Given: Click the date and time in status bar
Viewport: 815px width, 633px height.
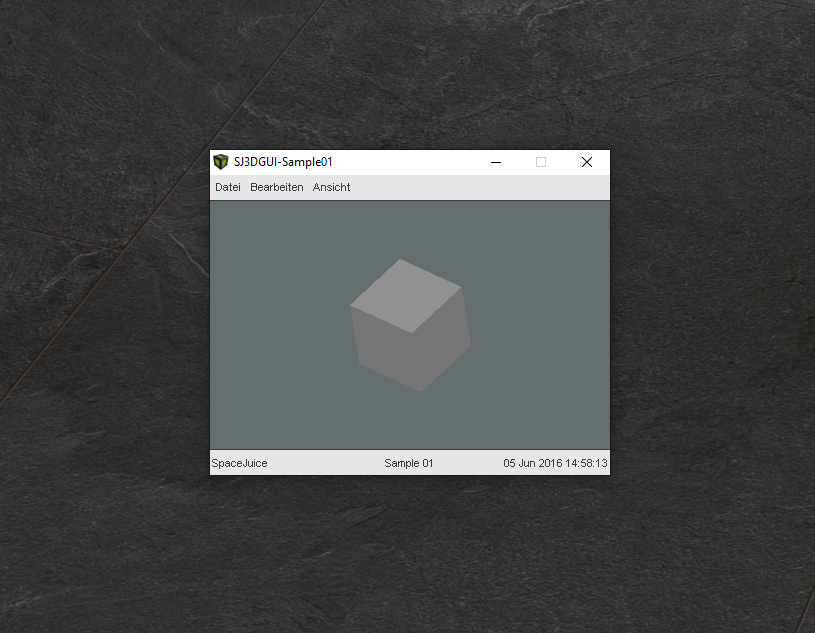Looking at the screenshot, I should coord(555,463).
